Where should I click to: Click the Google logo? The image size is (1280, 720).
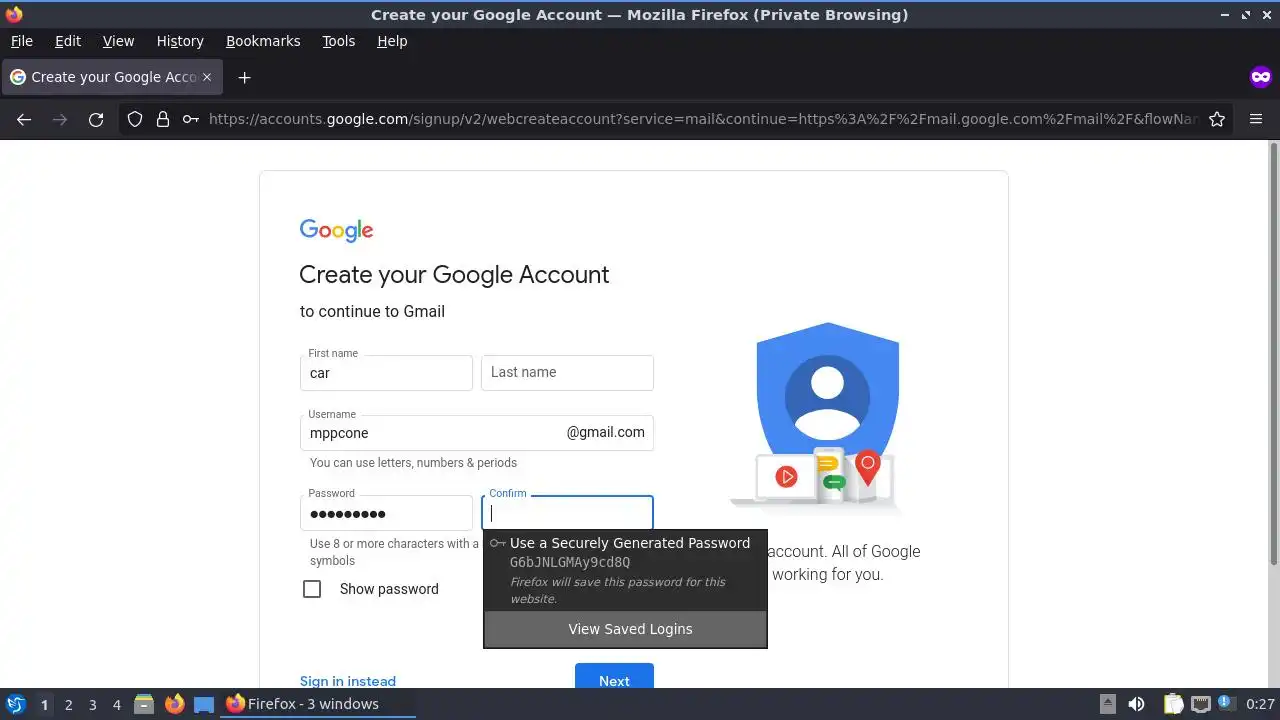(336, 231)
